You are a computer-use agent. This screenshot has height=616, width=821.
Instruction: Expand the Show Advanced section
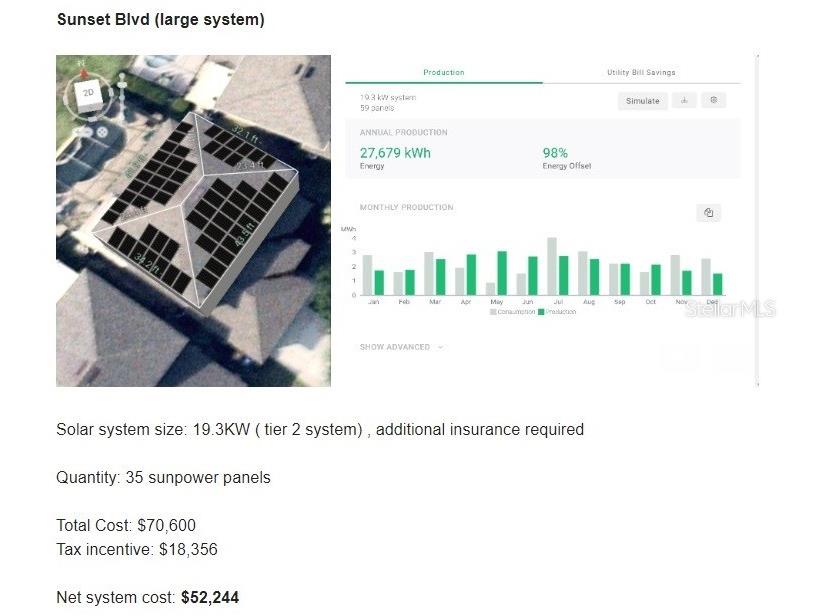point(395,347)
